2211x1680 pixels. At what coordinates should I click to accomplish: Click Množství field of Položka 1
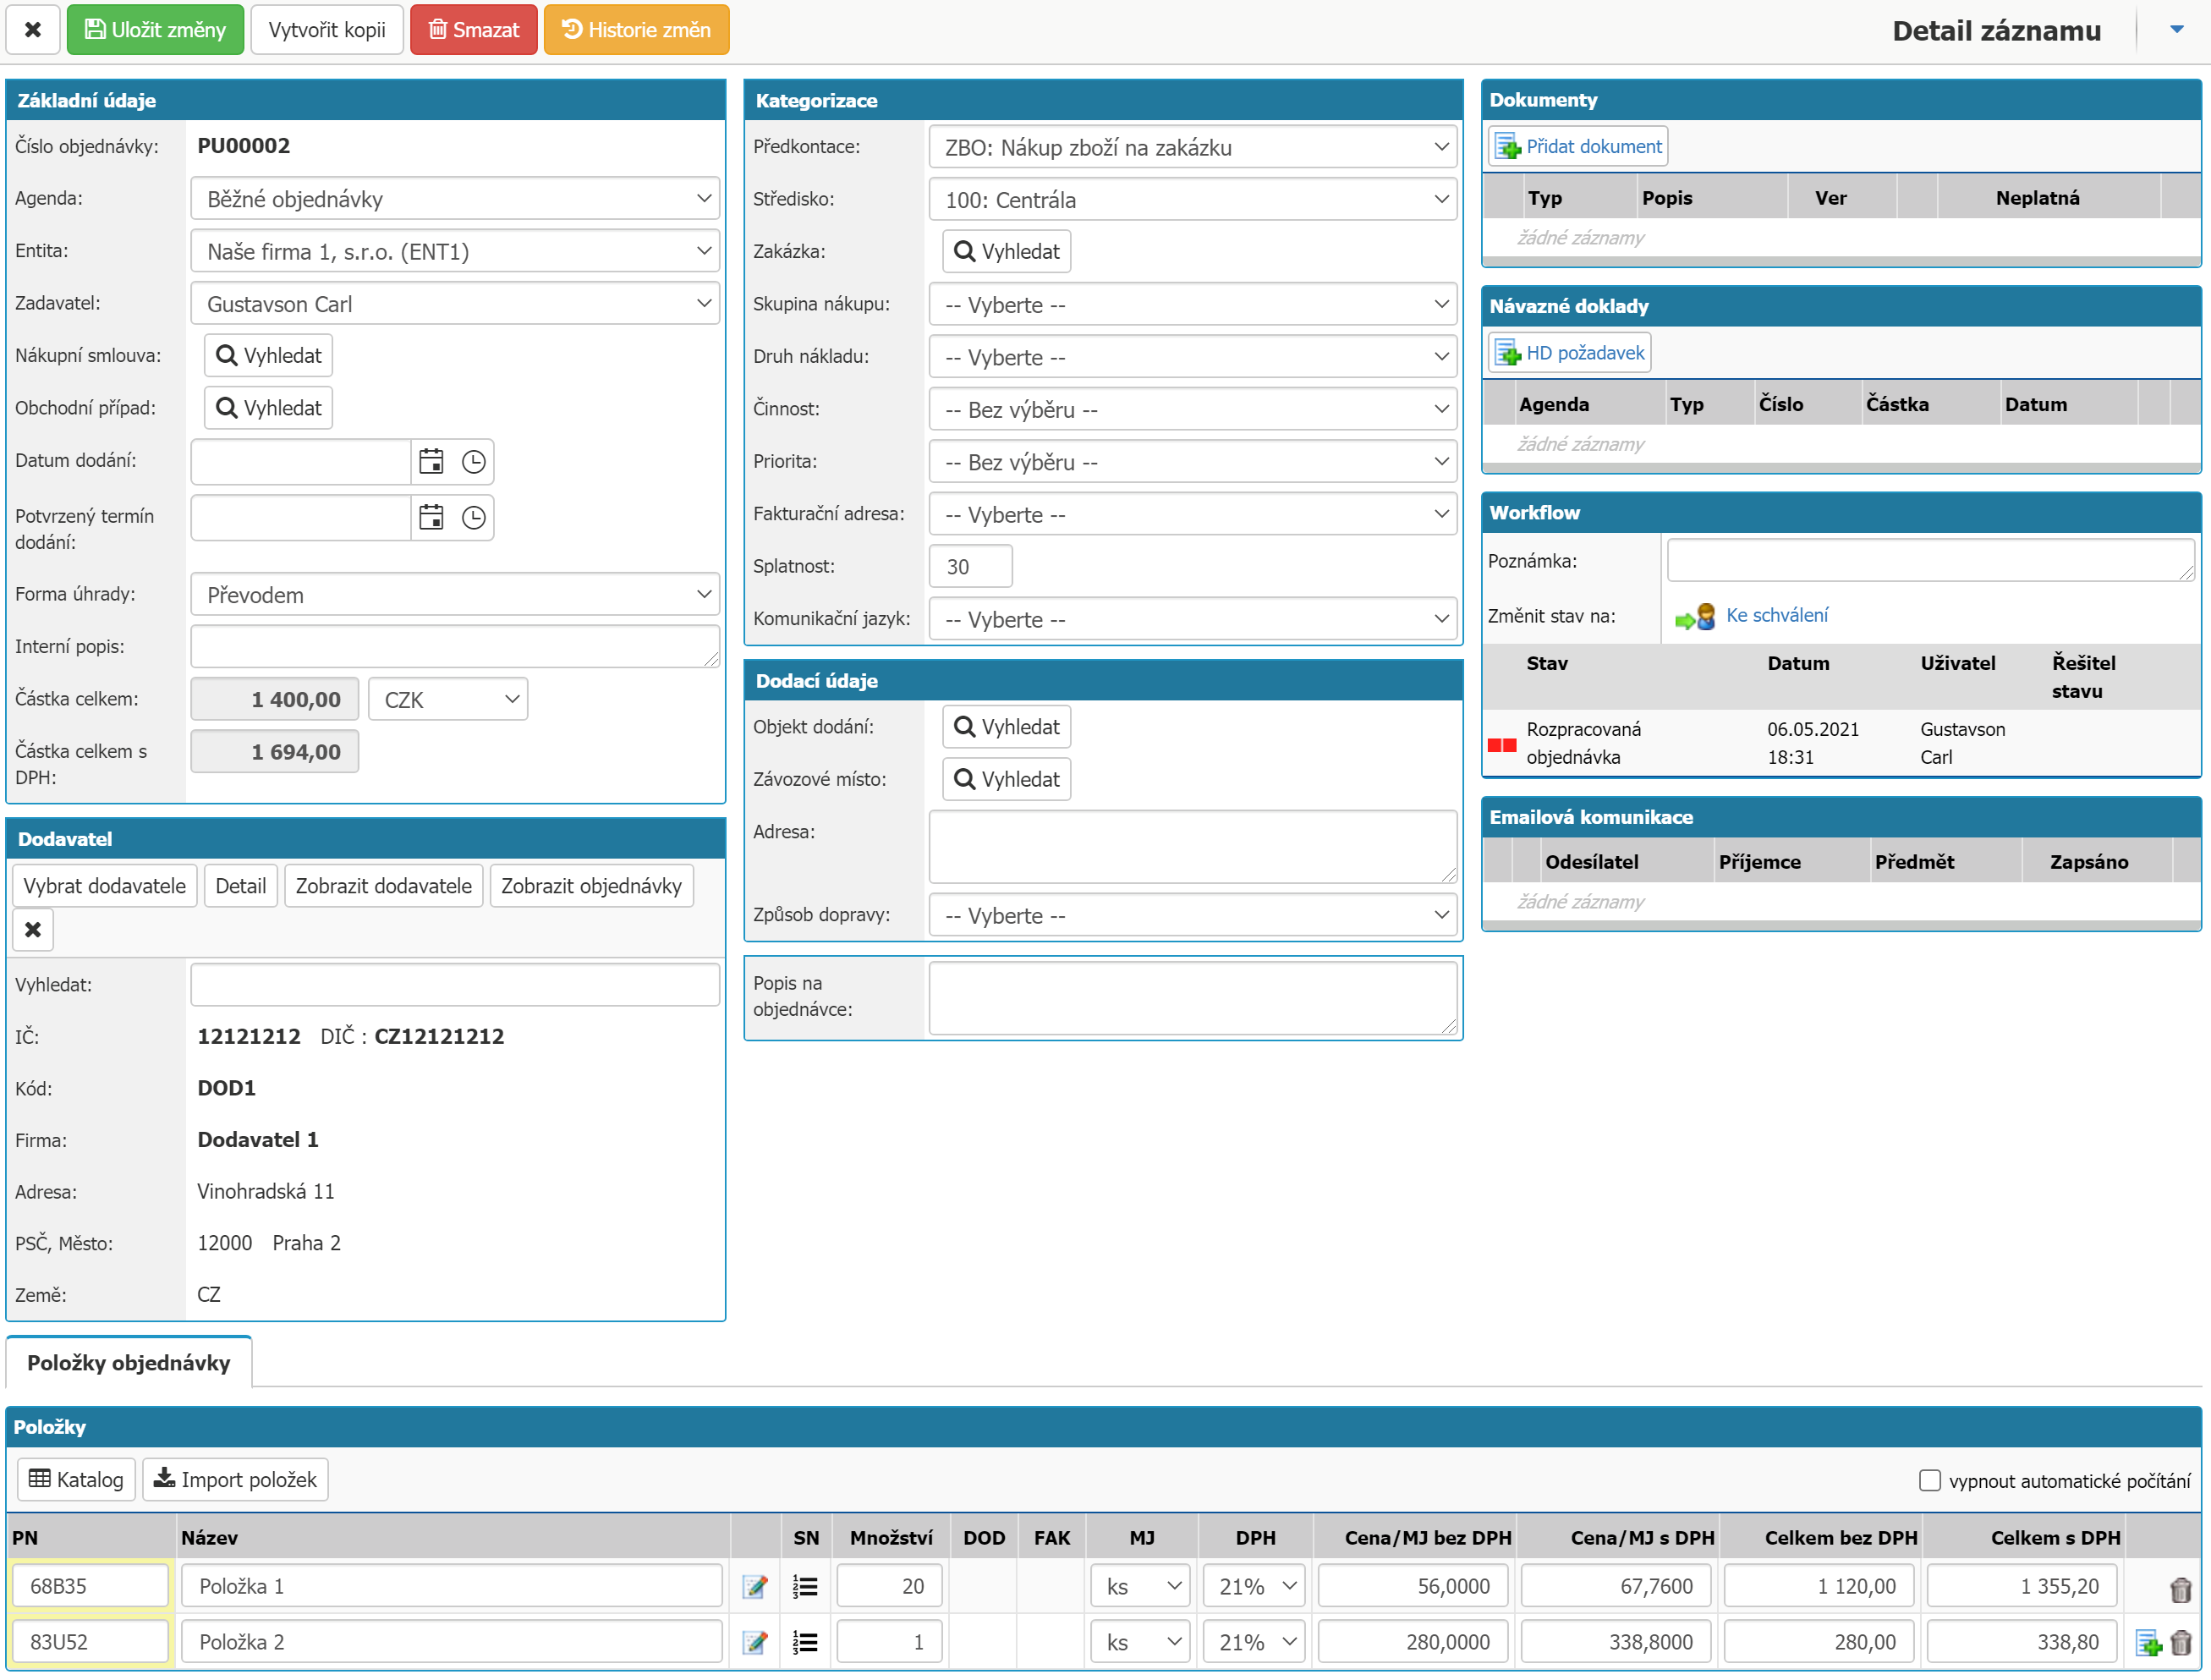(x=890, y=1586)
